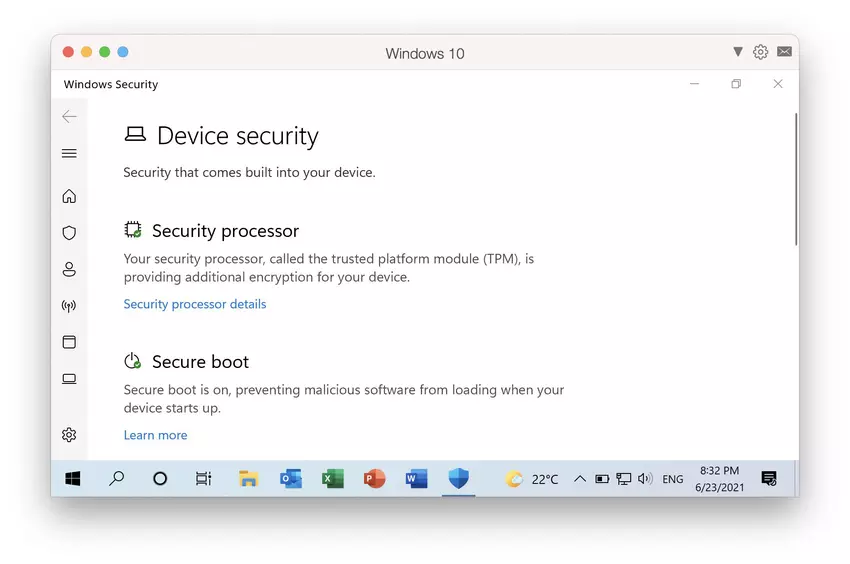Open the virtual machine dropdown triangle

point(738,52)
